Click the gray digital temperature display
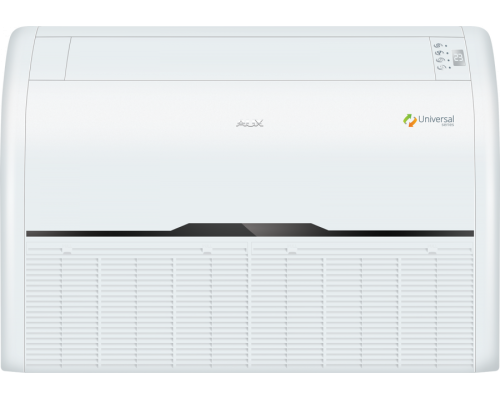This screenshot has width=500, height=400. pos(459,58)
